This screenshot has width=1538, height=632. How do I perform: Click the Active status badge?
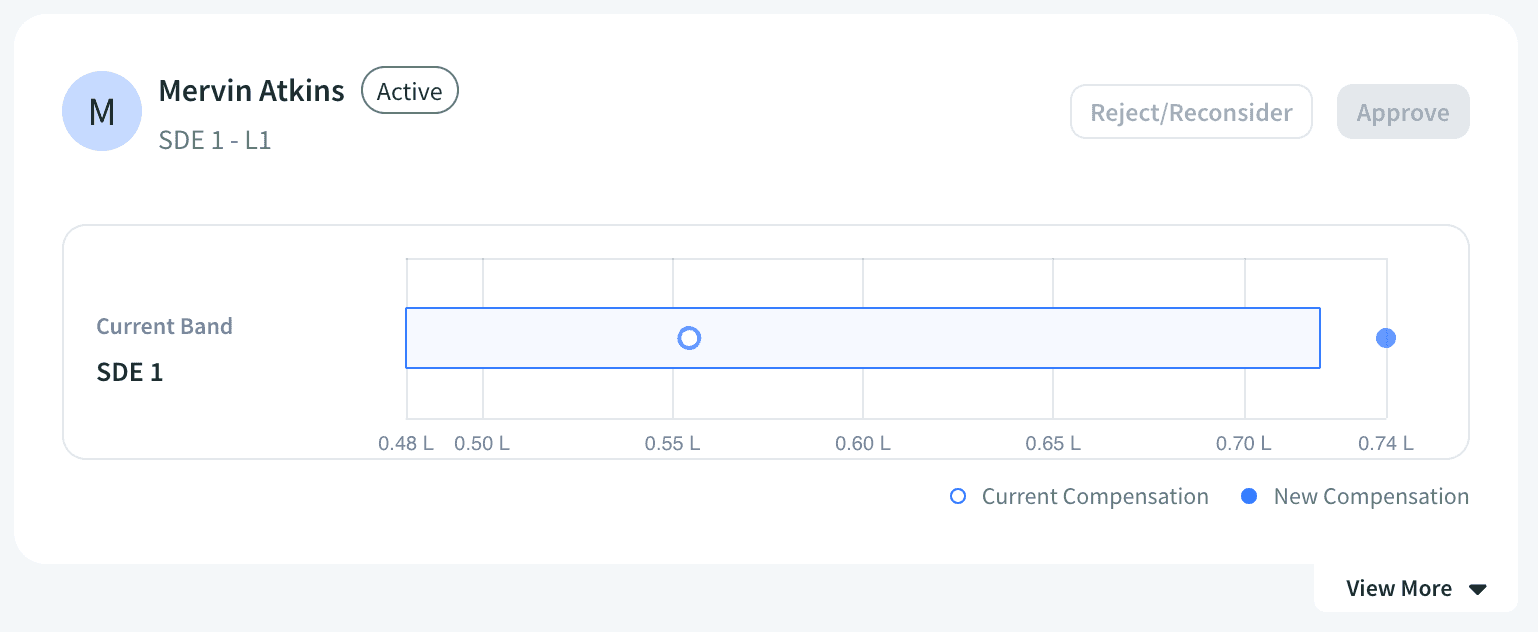[x=410, y=91]
